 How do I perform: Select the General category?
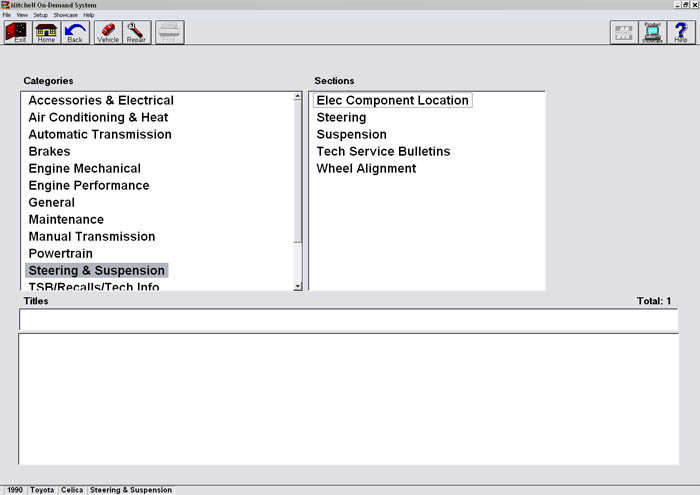tap(52, 202)
